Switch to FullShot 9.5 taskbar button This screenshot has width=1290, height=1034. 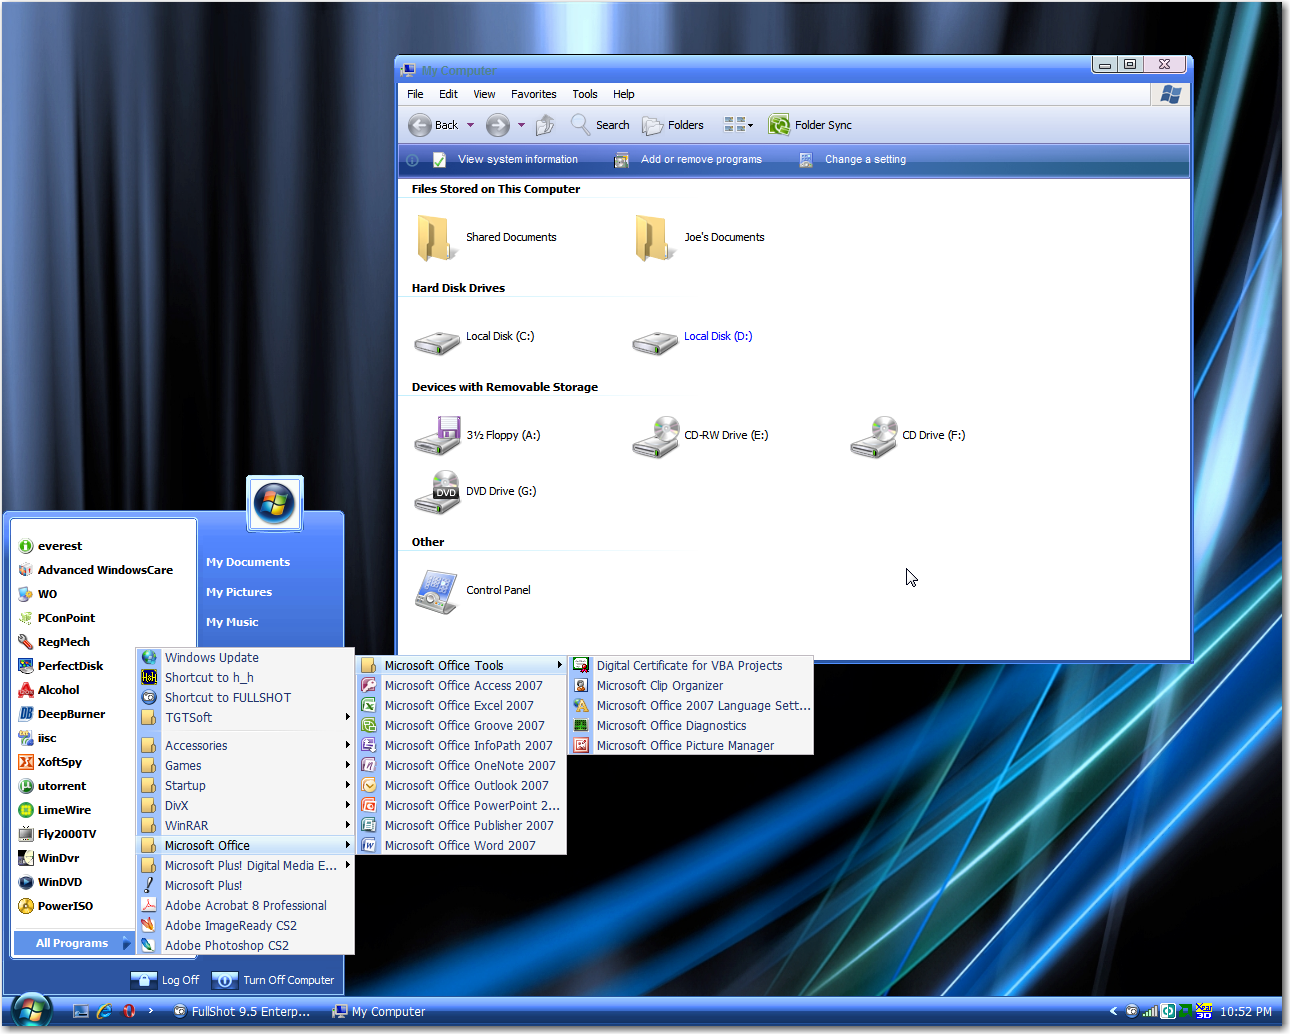[x=241, y=1012]
